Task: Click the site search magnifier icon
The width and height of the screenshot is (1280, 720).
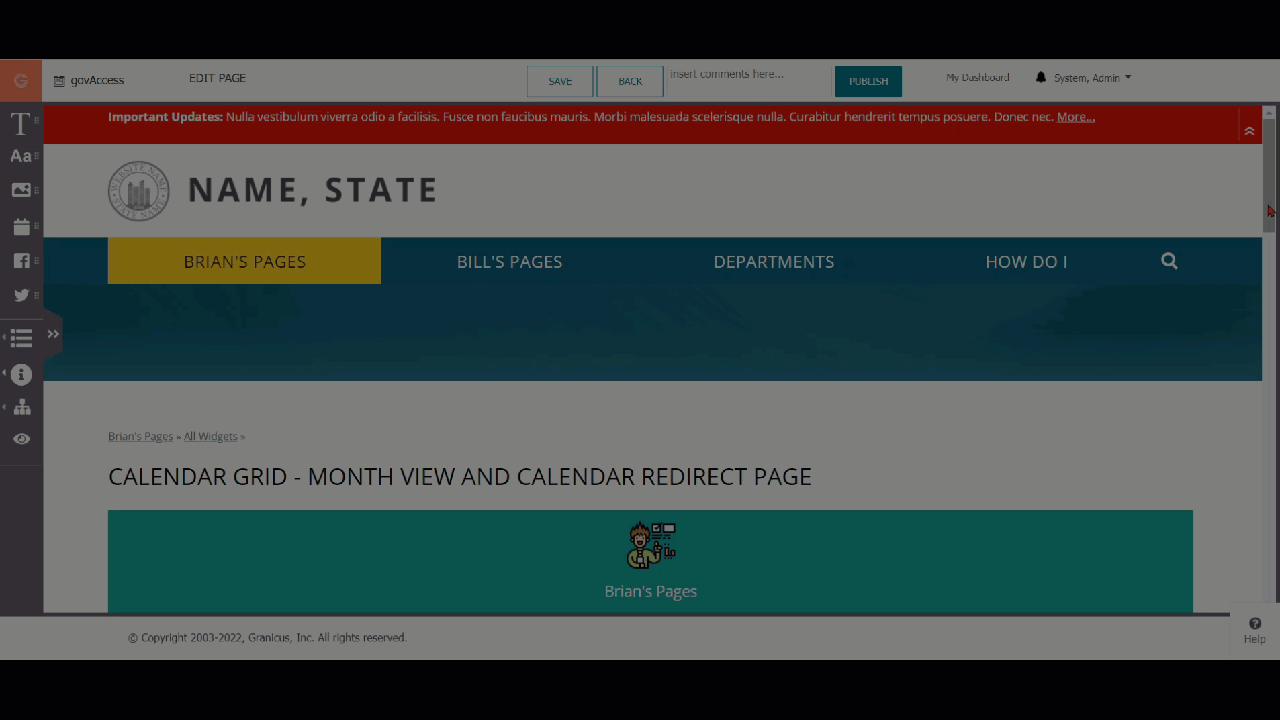Action: coord(1169,261)
